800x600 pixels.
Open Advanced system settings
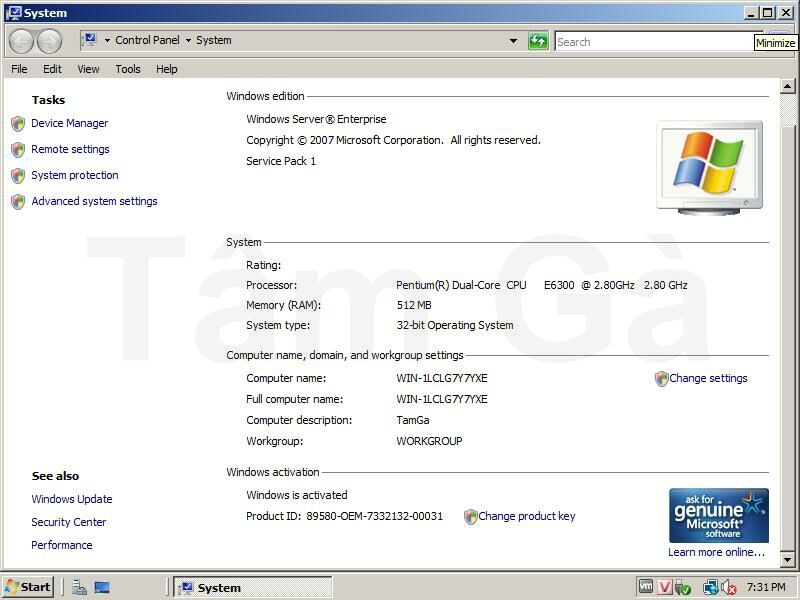pos(94,201)
